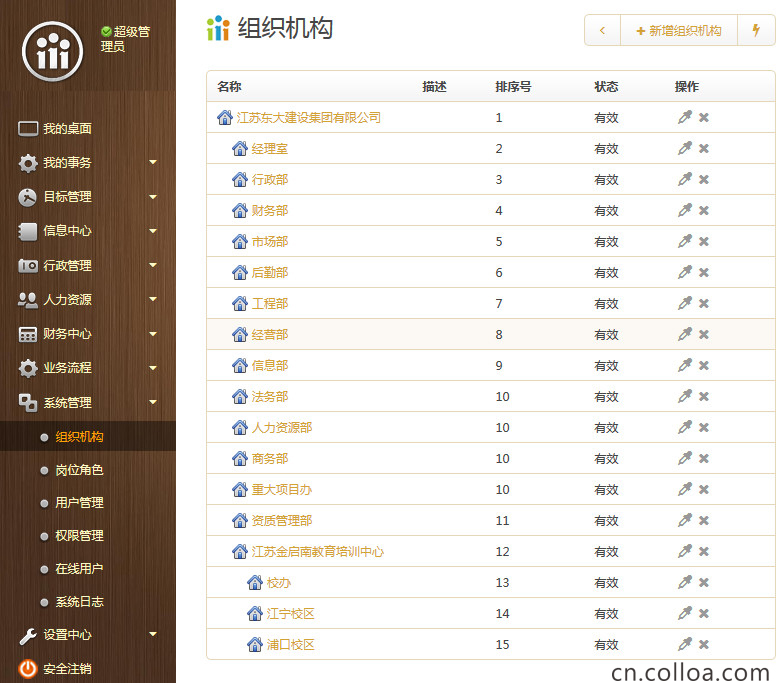Collapse the 系统管理 menu arrow
781x683 pixels.
(153, 402)
